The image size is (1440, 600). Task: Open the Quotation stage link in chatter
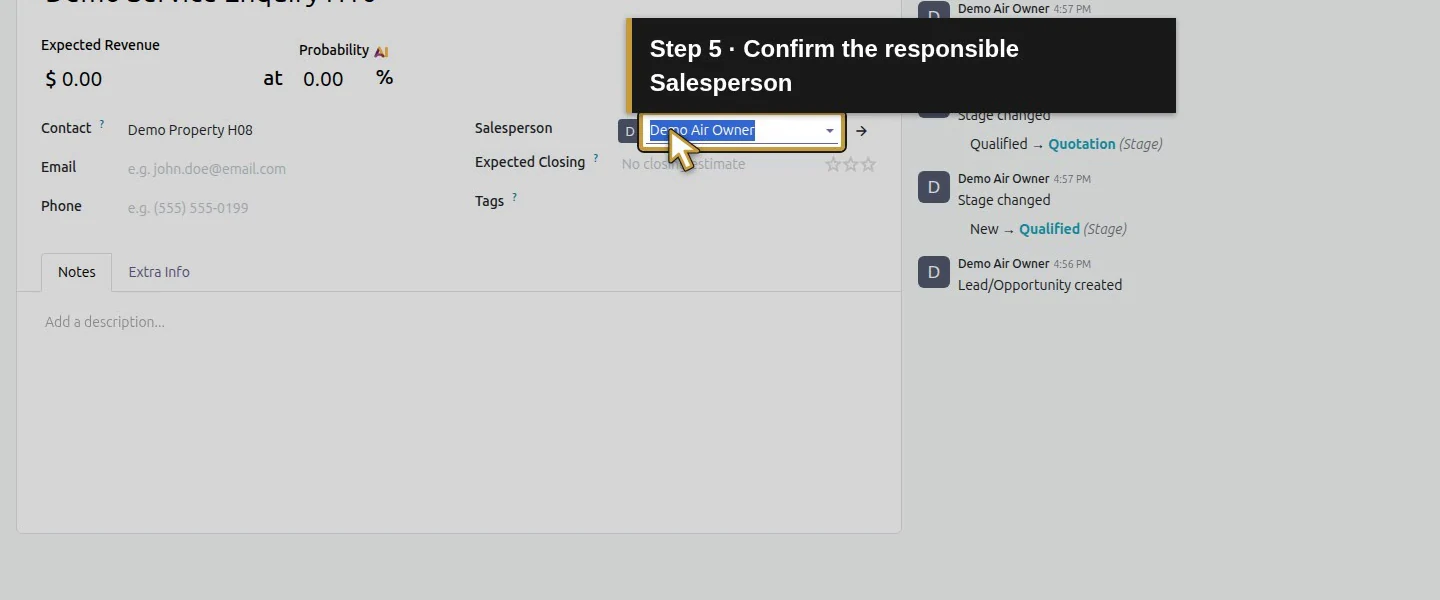(1082, 144)
